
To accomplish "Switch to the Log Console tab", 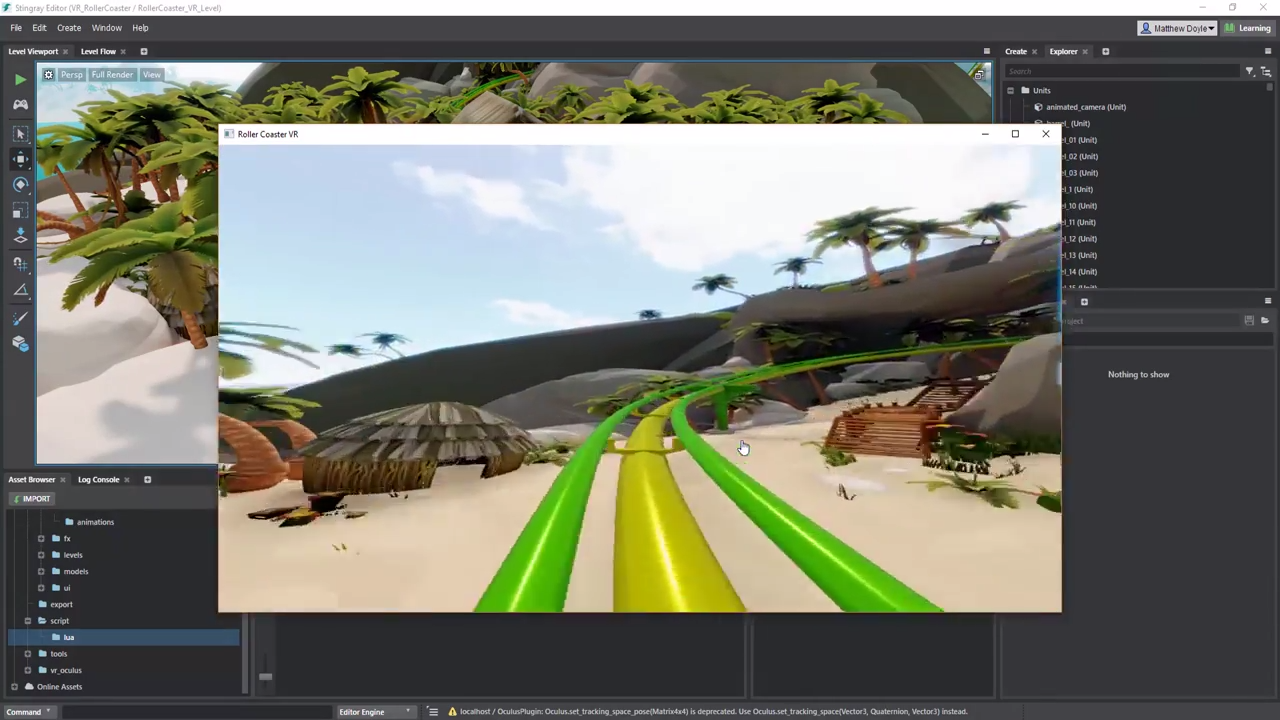I will pyautogui.click(x=98, y=479).
